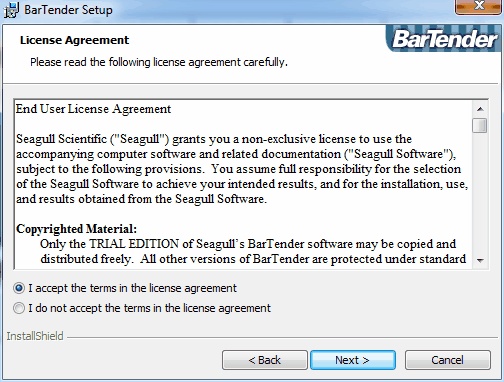
Task: Click the empty scrollbar track below the thumb
Action: coord(480,193)
